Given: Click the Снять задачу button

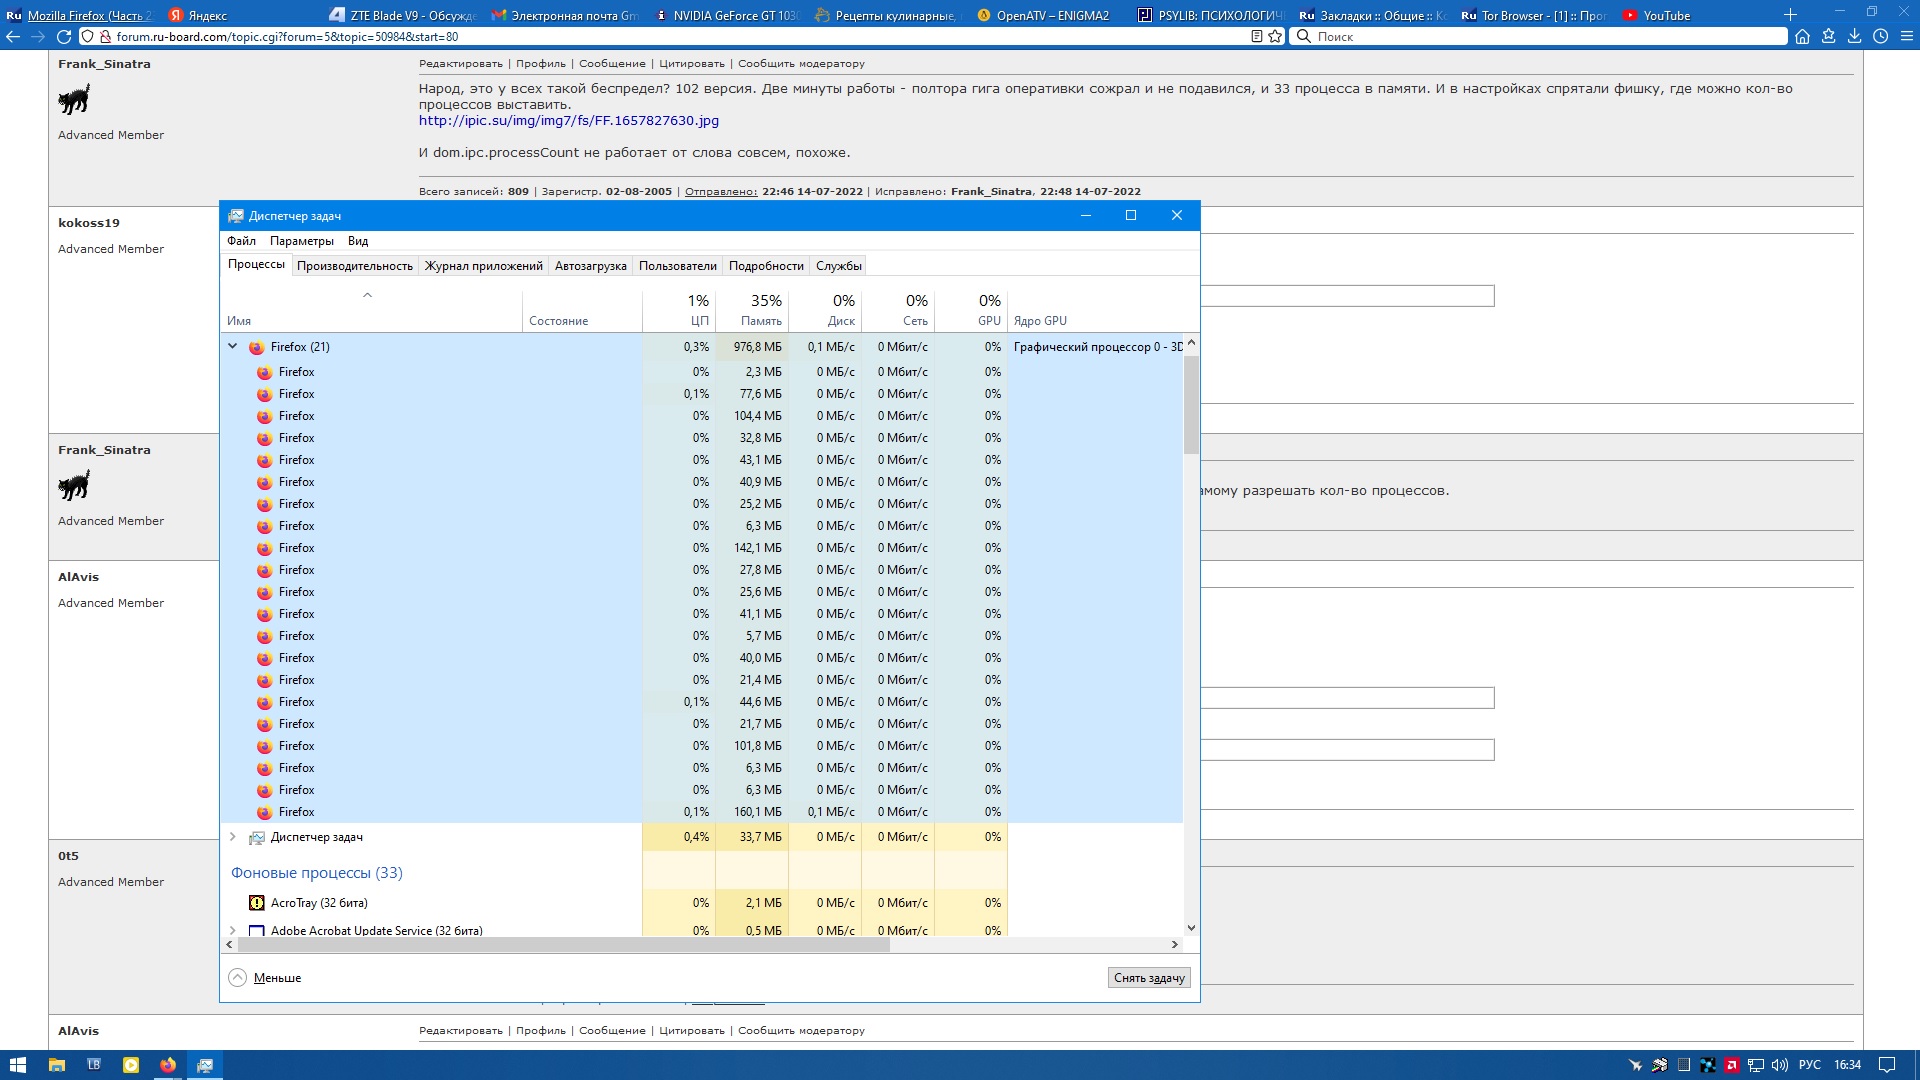Looking at the screenshot, I should point(1149,978).
